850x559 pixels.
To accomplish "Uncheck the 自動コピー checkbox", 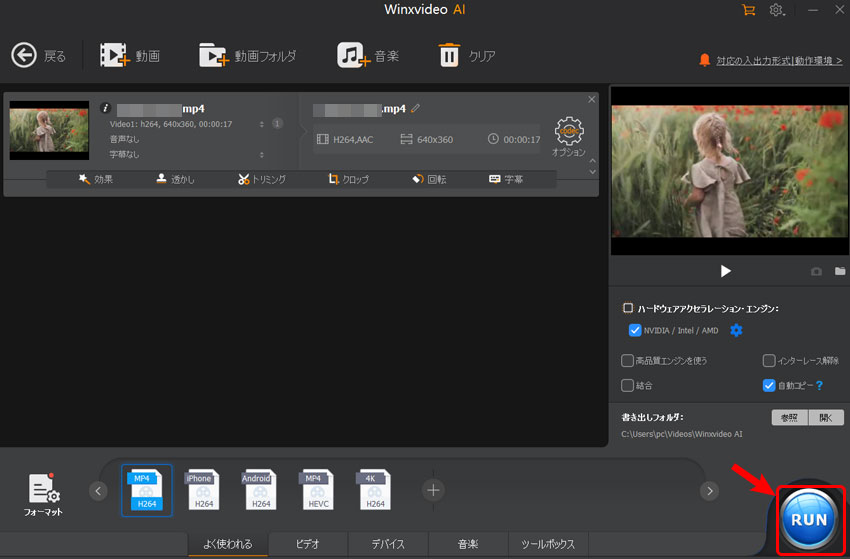I will pos(768,385).
